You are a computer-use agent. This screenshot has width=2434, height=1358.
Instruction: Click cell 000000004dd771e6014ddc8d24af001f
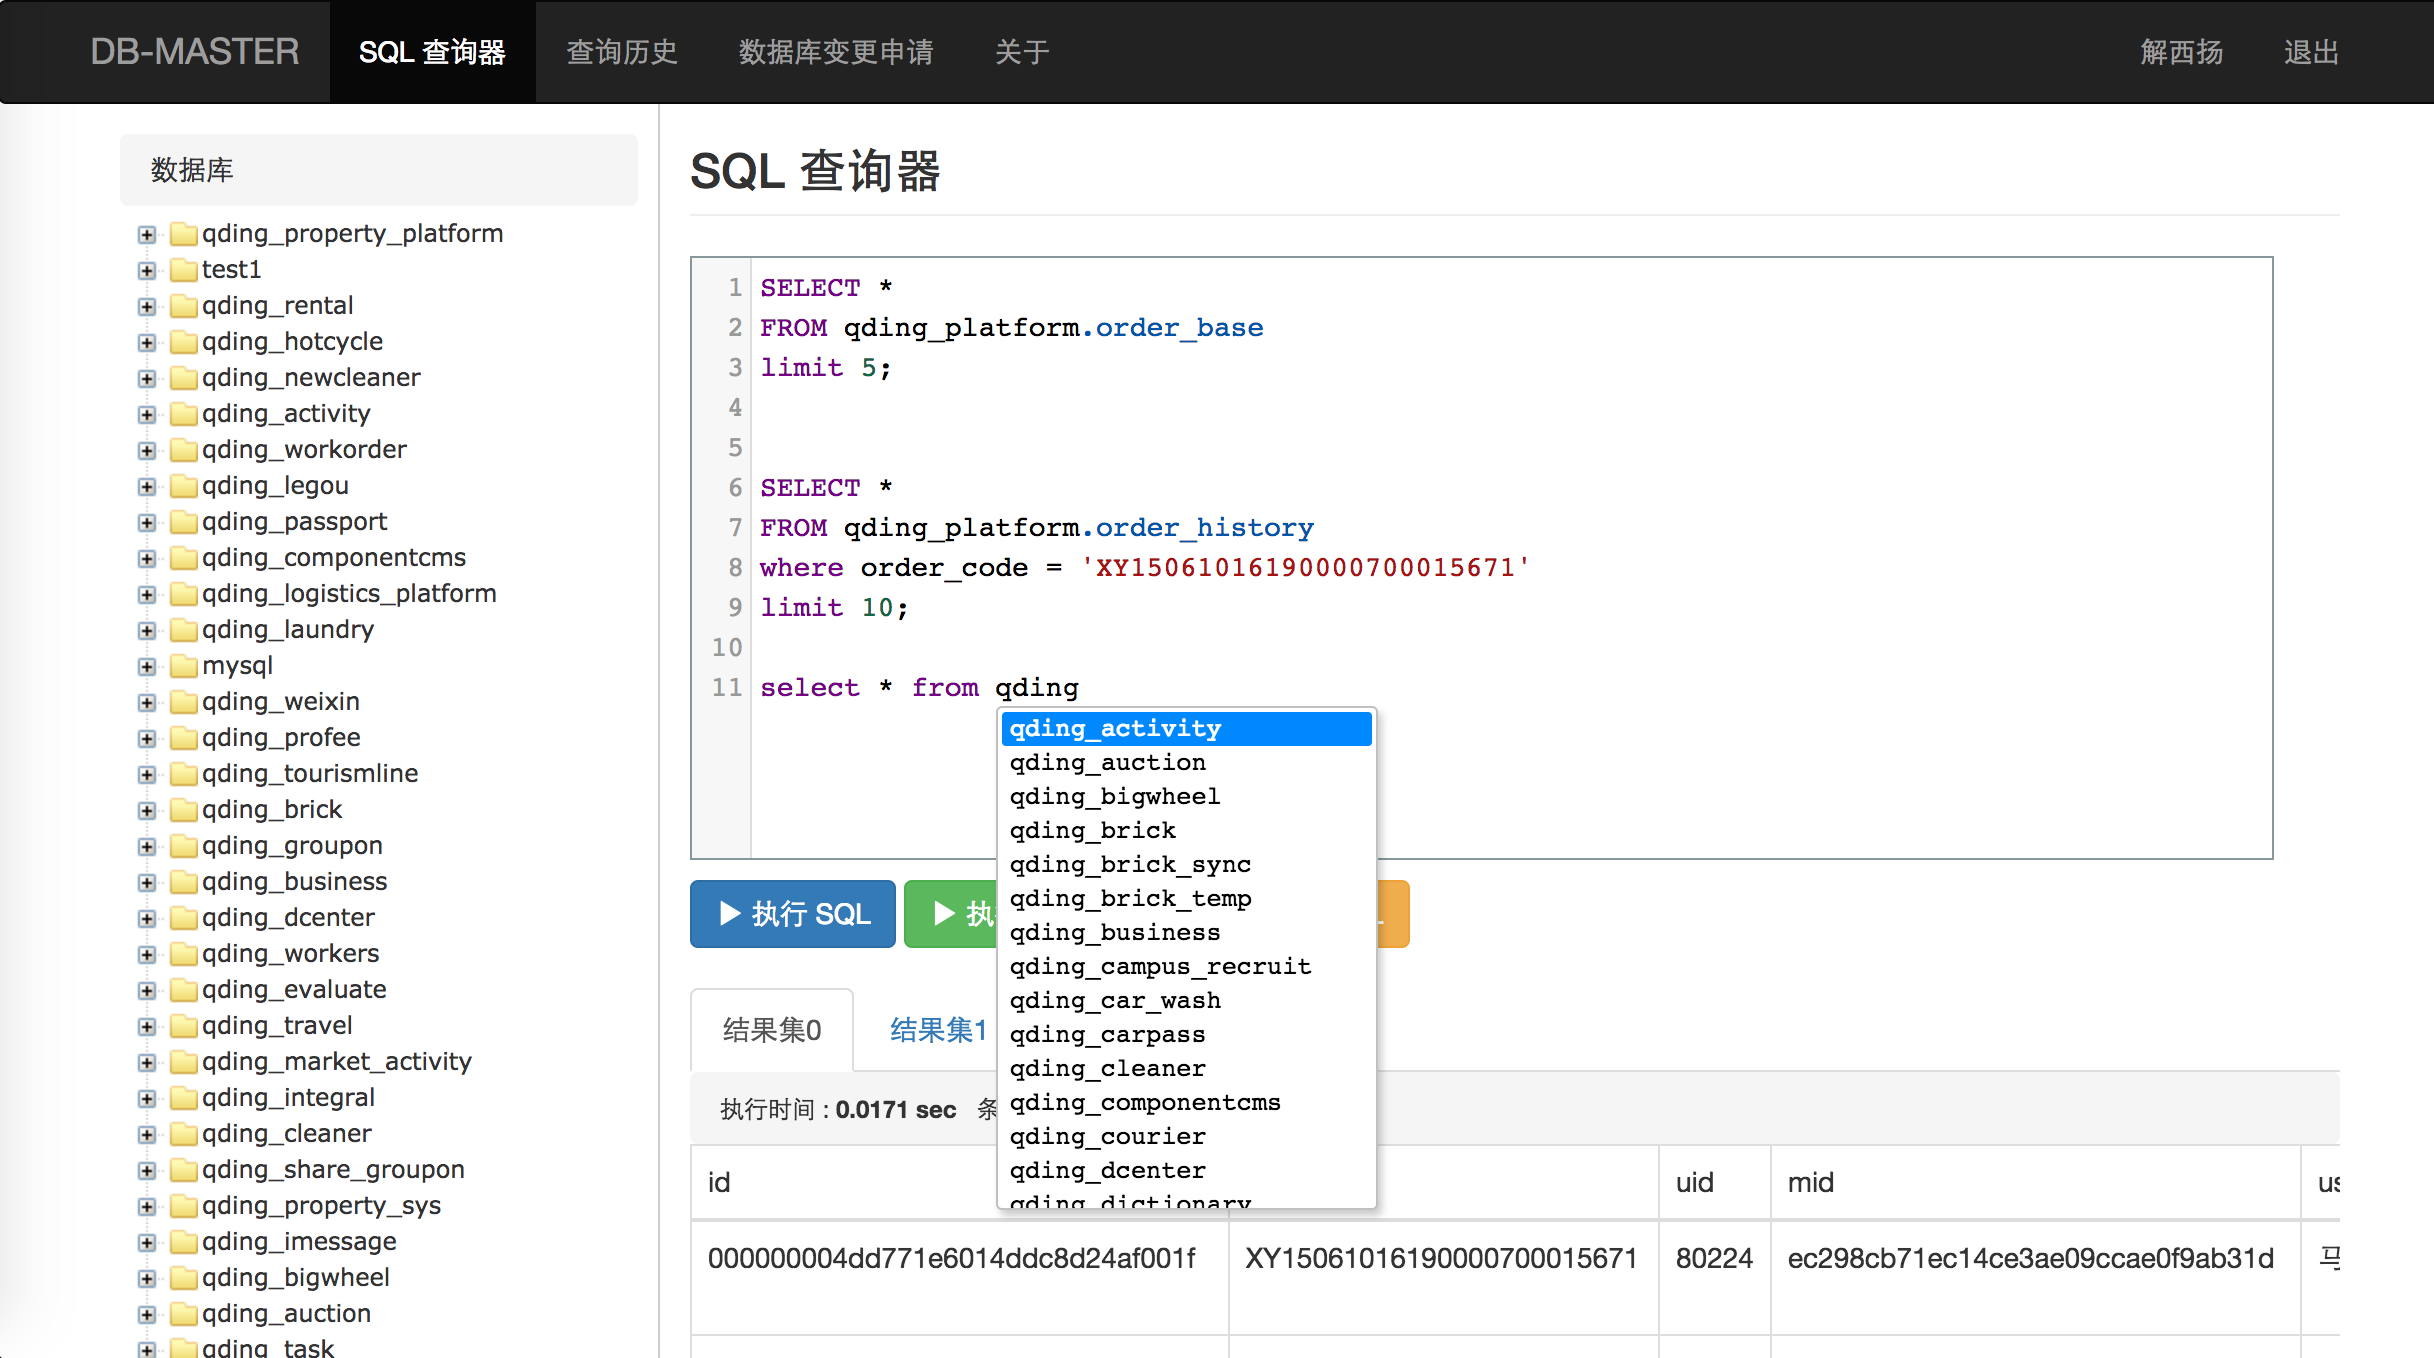pos(951,1259)
